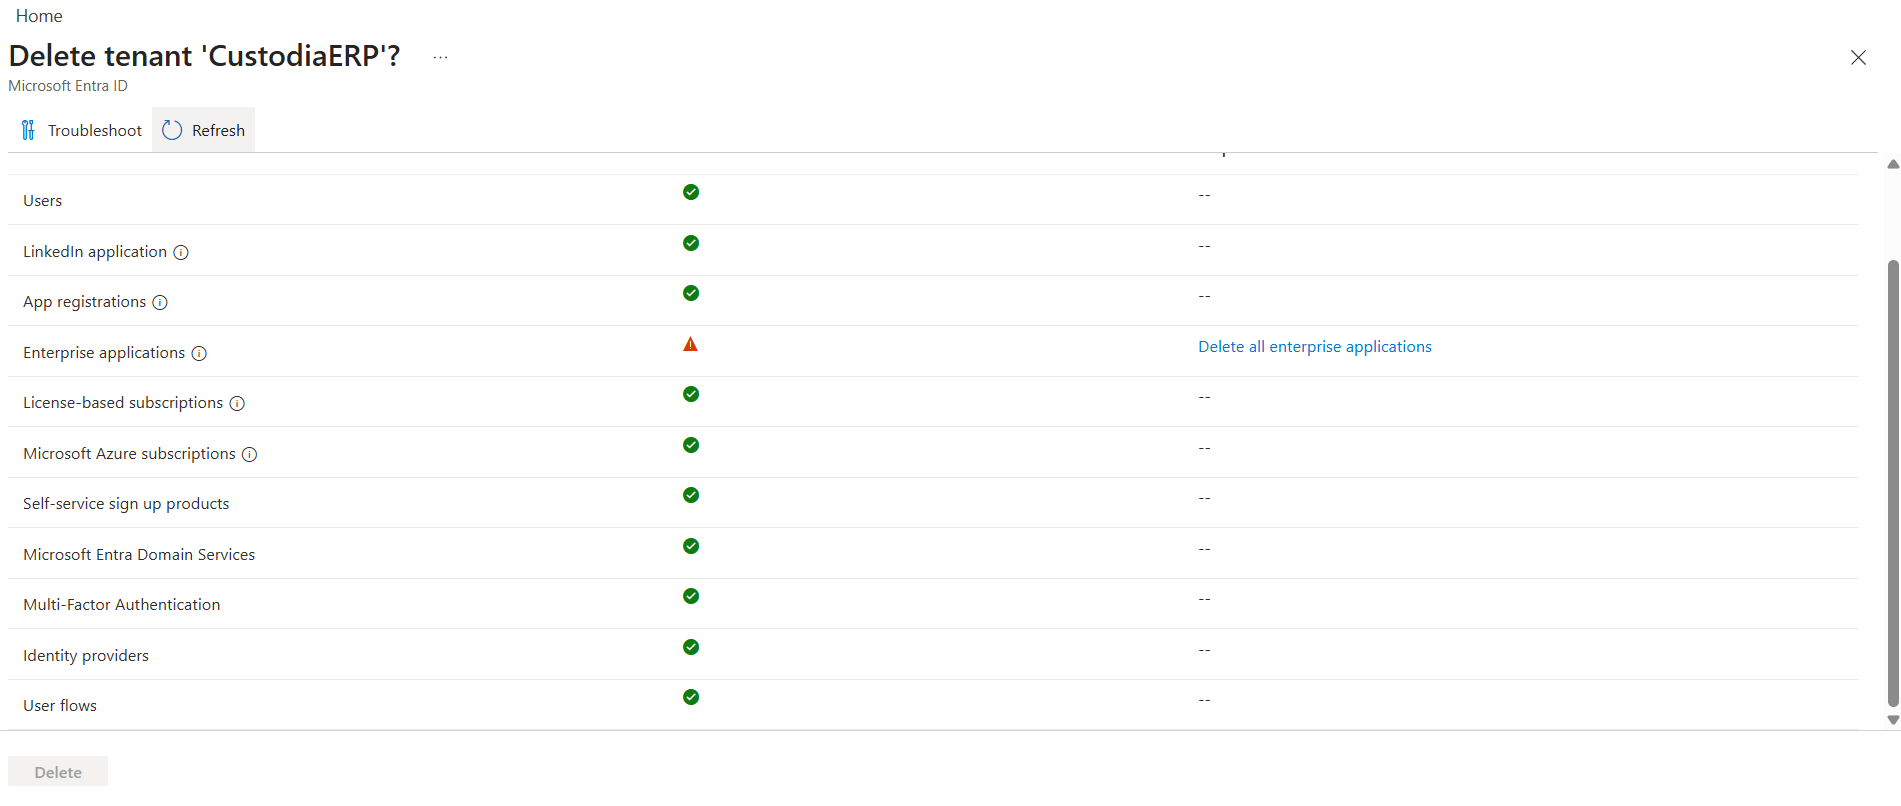Click the scrollbar down arrow
The image size is (1901, 806).
(x=1892, y=720)
